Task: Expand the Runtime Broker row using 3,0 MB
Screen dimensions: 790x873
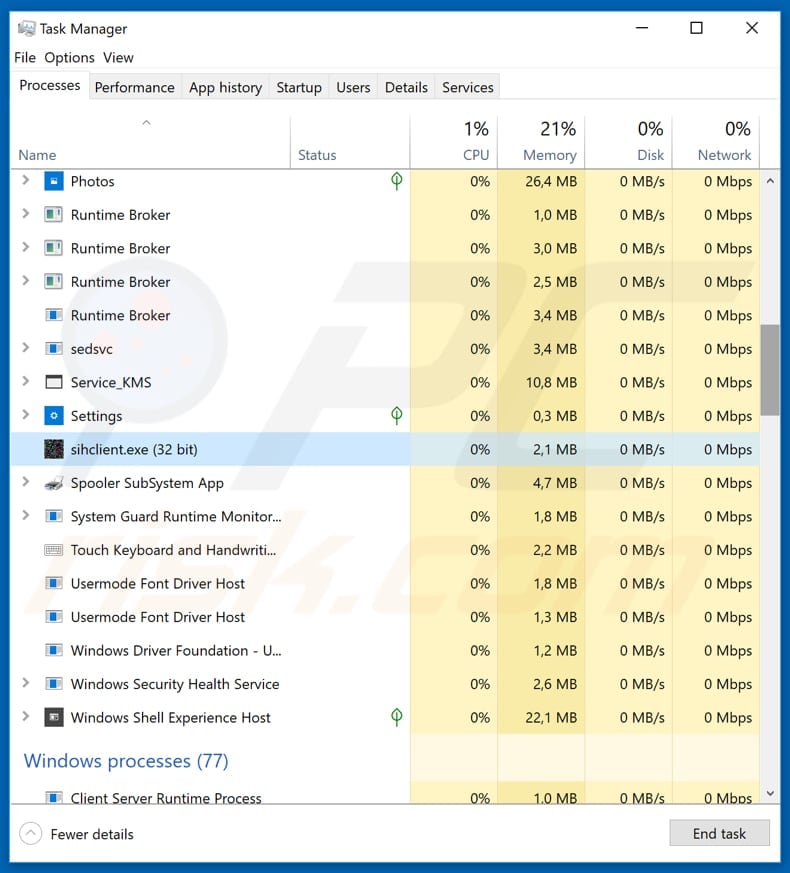Action: (x=25, y=247)
